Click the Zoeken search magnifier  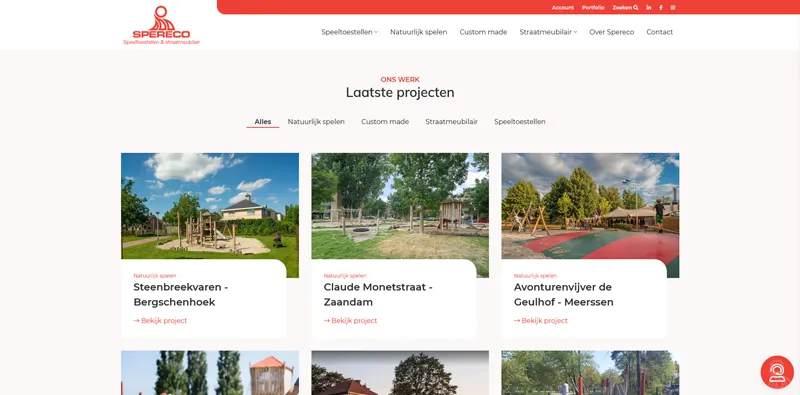click(636, 8)
